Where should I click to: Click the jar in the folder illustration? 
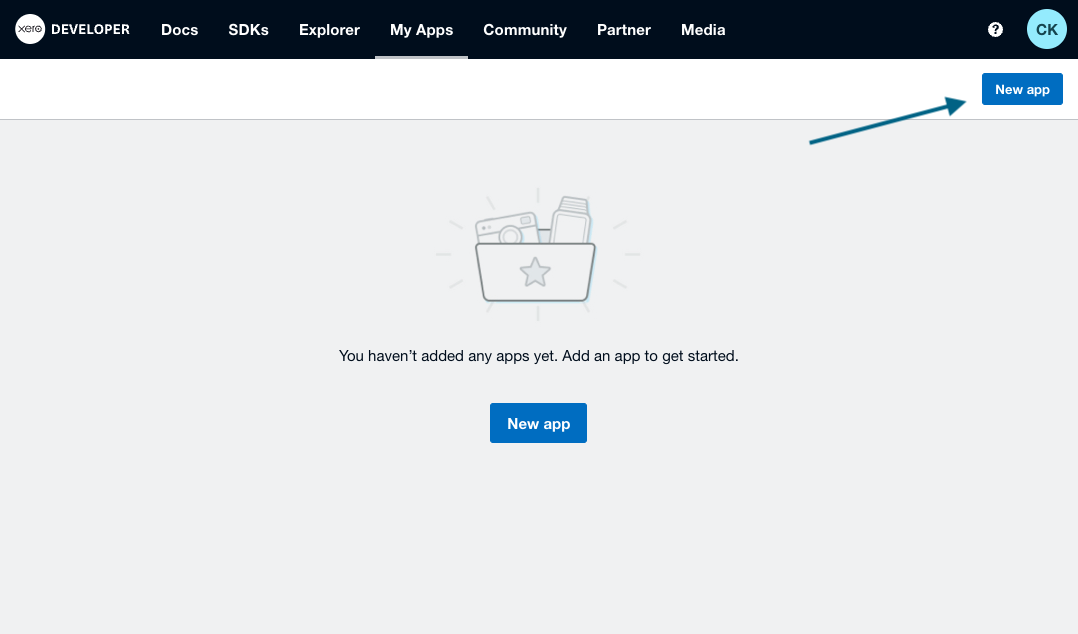[x=571, y=220]
